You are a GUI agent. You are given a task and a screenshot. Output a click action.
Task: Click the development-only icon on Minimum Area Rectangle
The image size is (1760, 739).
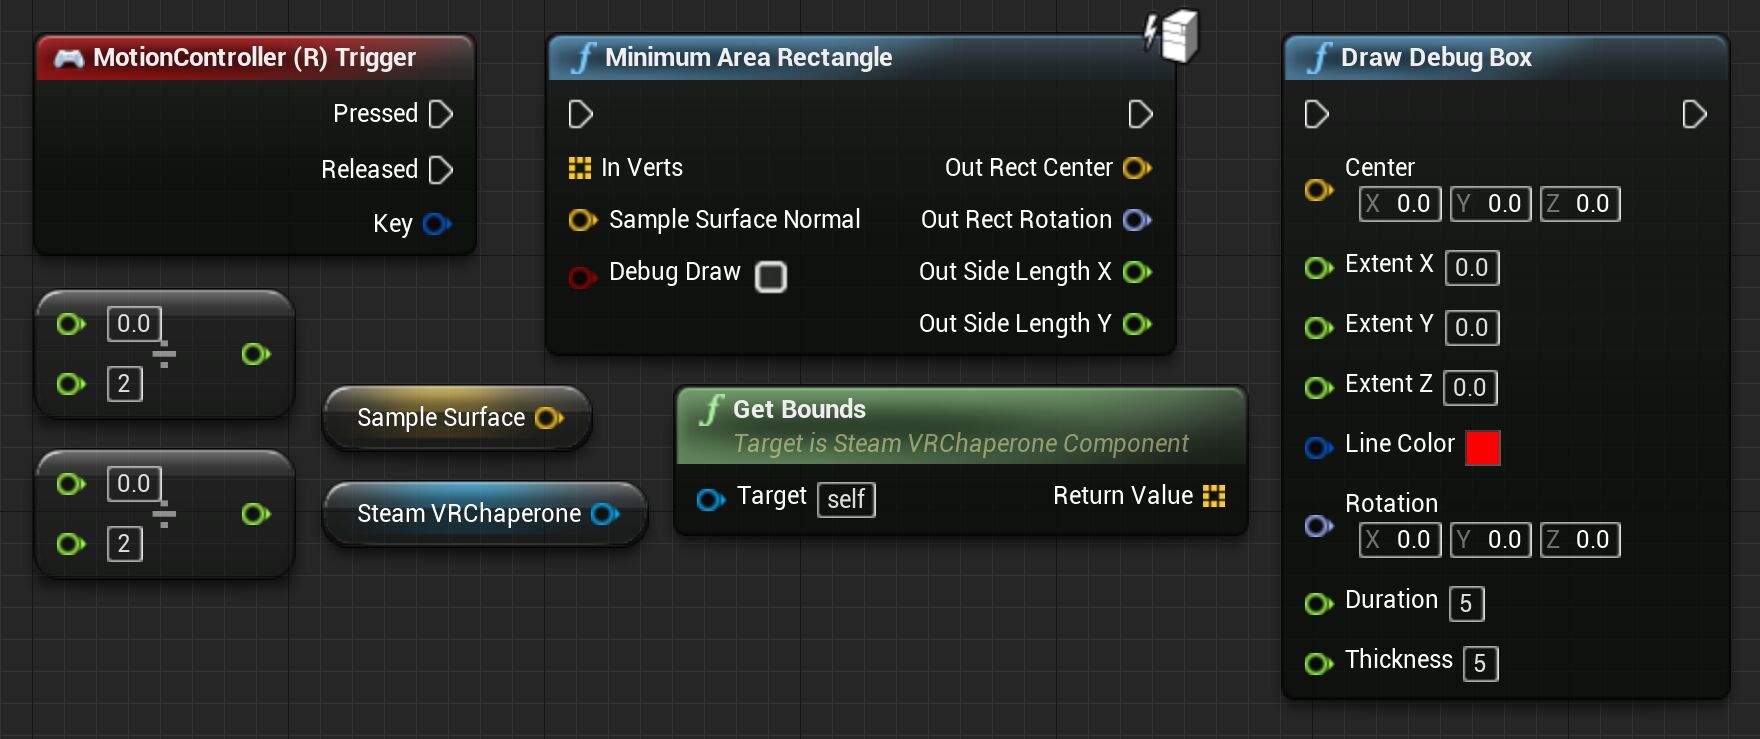pos(1173,36)
